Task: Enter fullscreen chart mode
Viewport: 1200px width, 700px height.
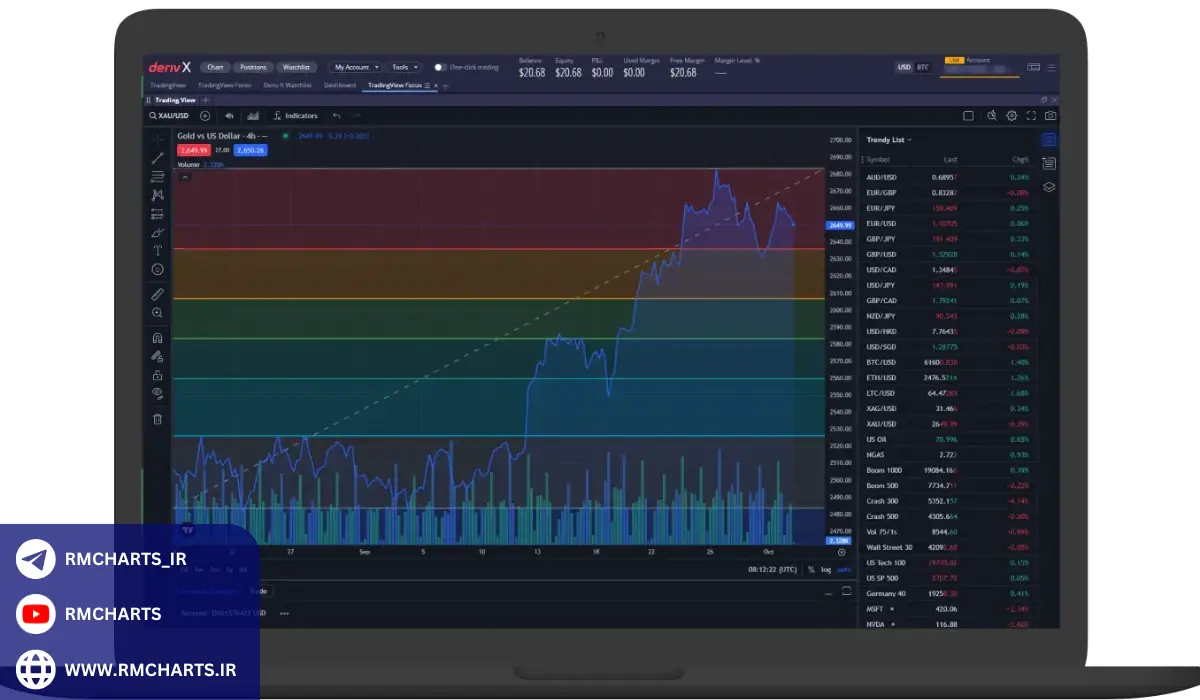Action: tap(1031, 116)
